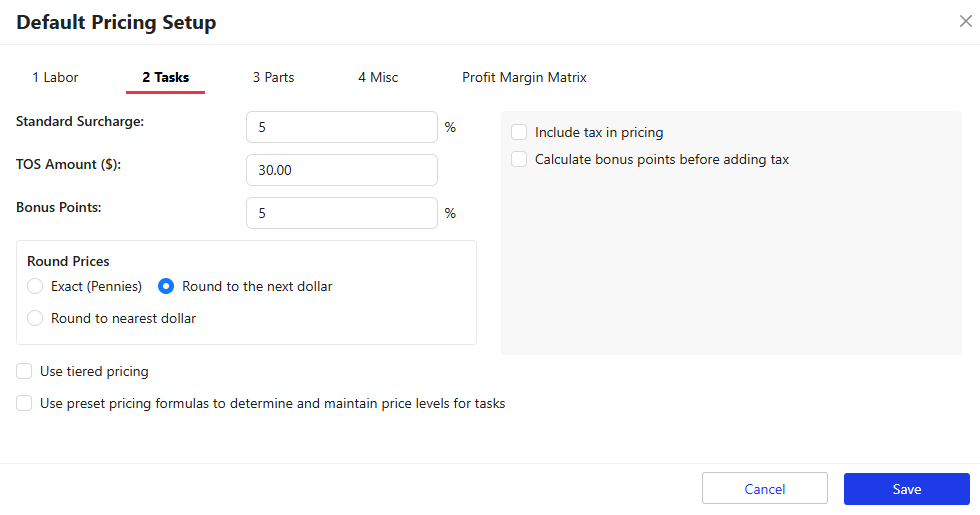Edit the Bonus Points percentage field

342,213
